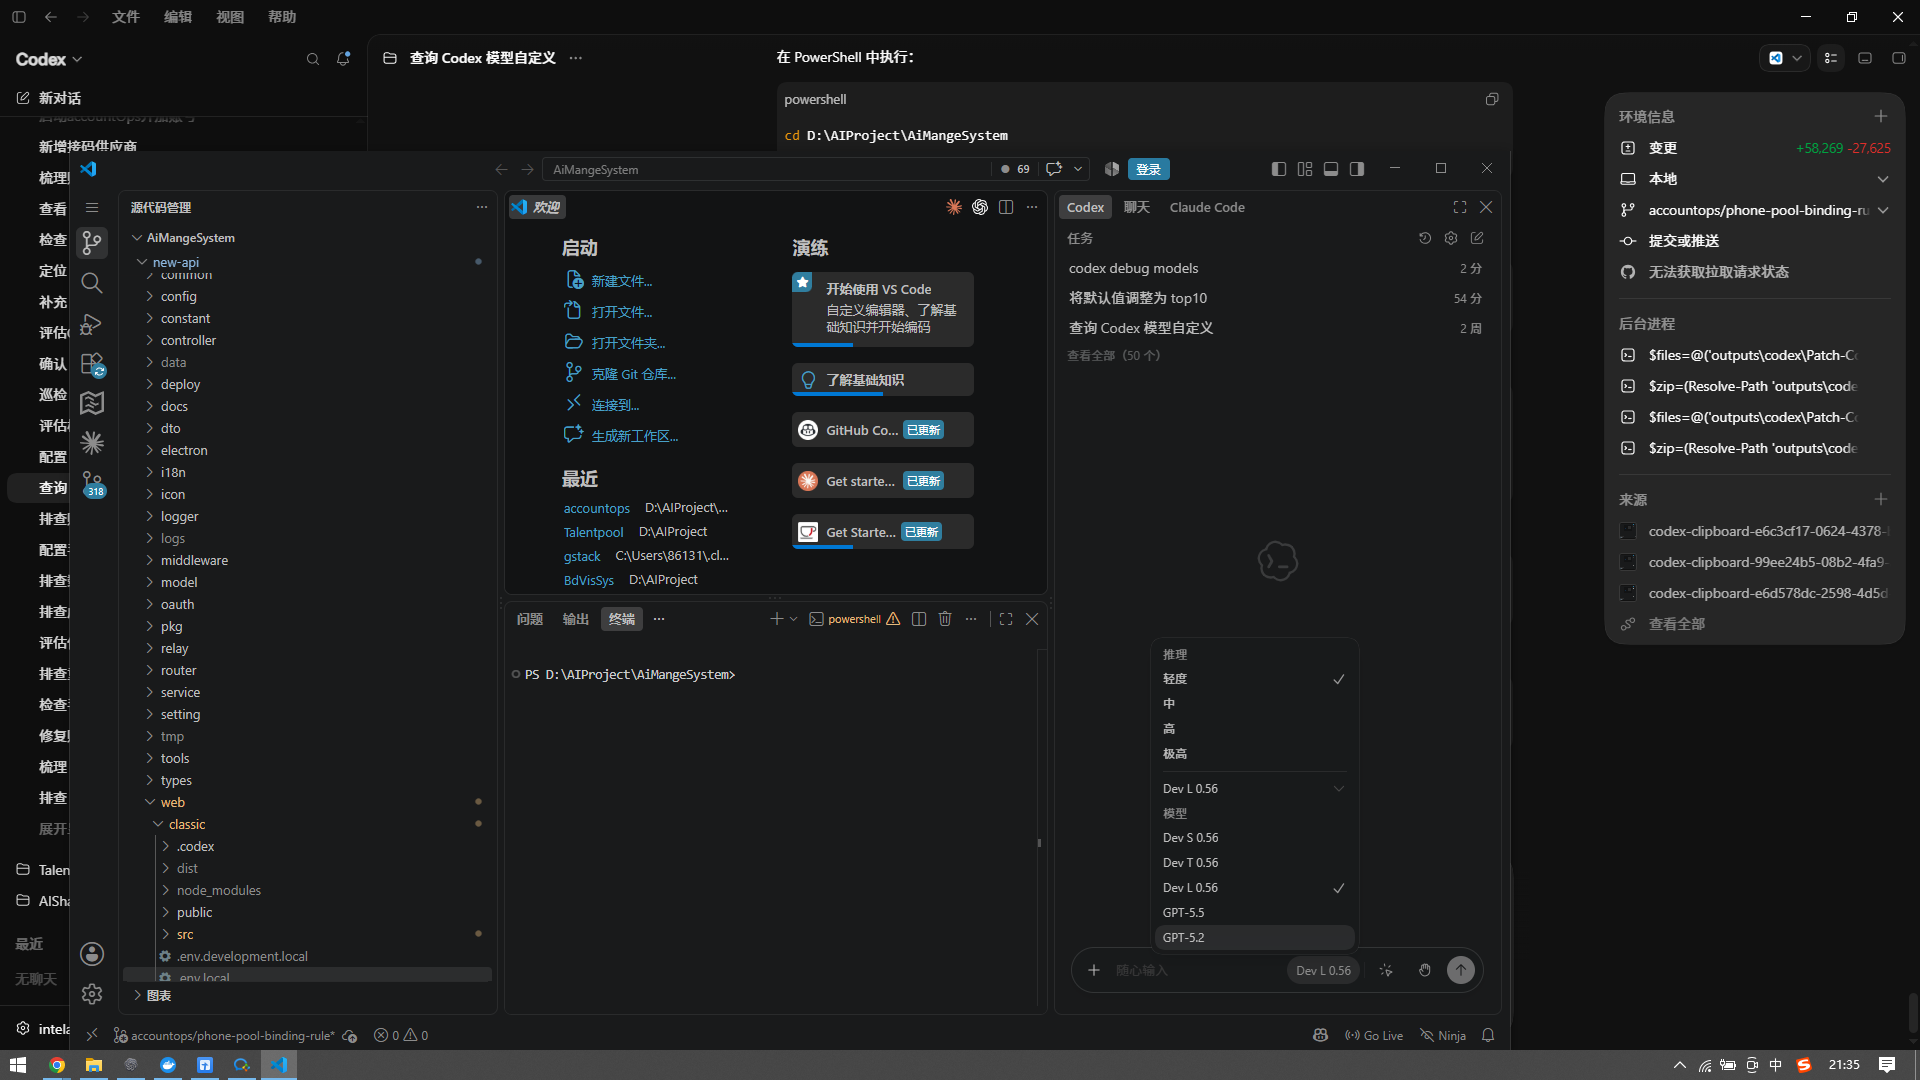Screen dimensions: 1920x1080
Task: Select 中 reasoning level
Action: [x=1254, y=704]
